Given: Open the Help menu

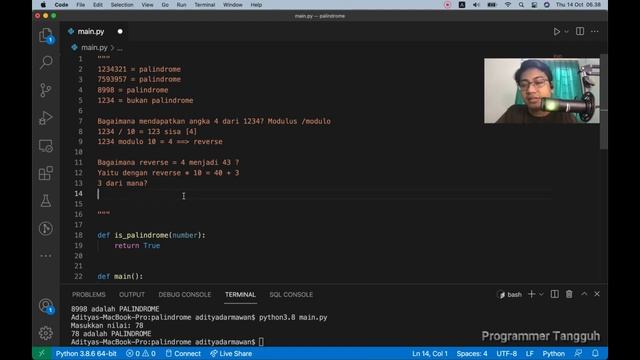Looking at the screenshot, I should coord(256,5).
